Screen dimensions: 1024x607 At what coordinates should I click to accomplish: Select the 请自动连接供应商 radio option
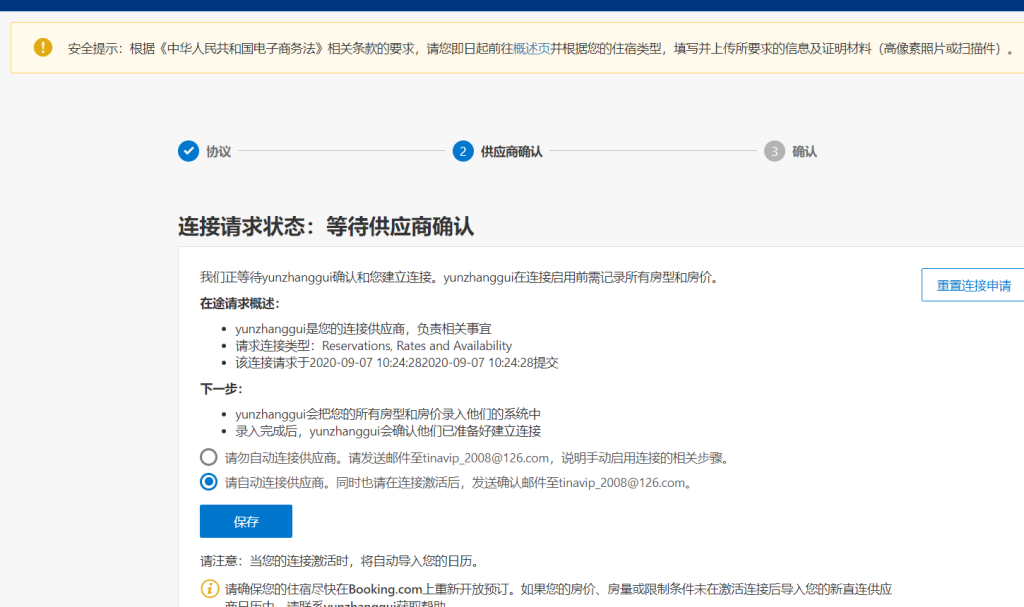pyautogui.click(x=208, y=482)
